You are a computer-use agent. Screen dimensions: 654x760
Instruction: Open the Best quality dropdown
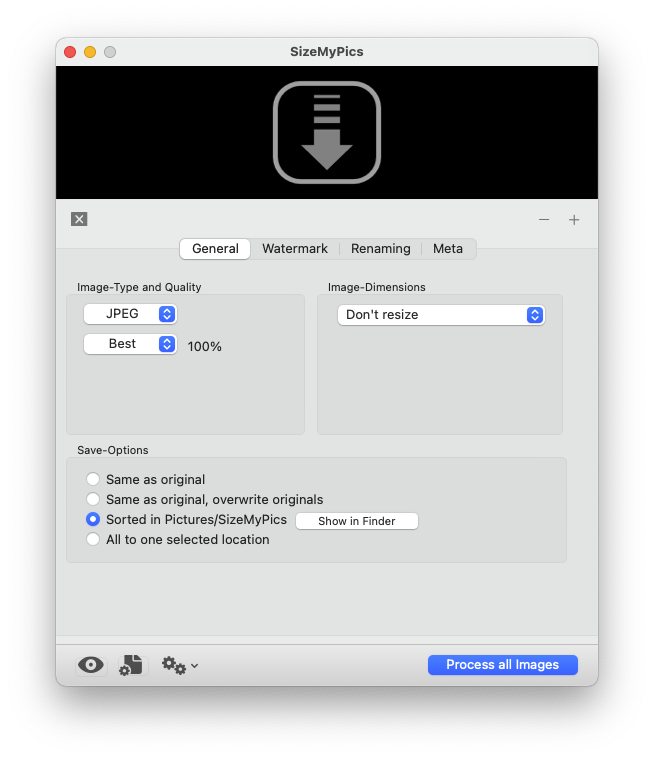pos(130,344)
